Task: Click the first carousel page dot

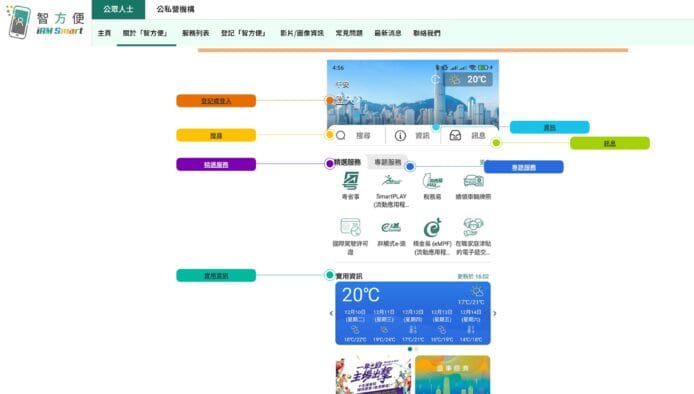Action: (410, 349)
